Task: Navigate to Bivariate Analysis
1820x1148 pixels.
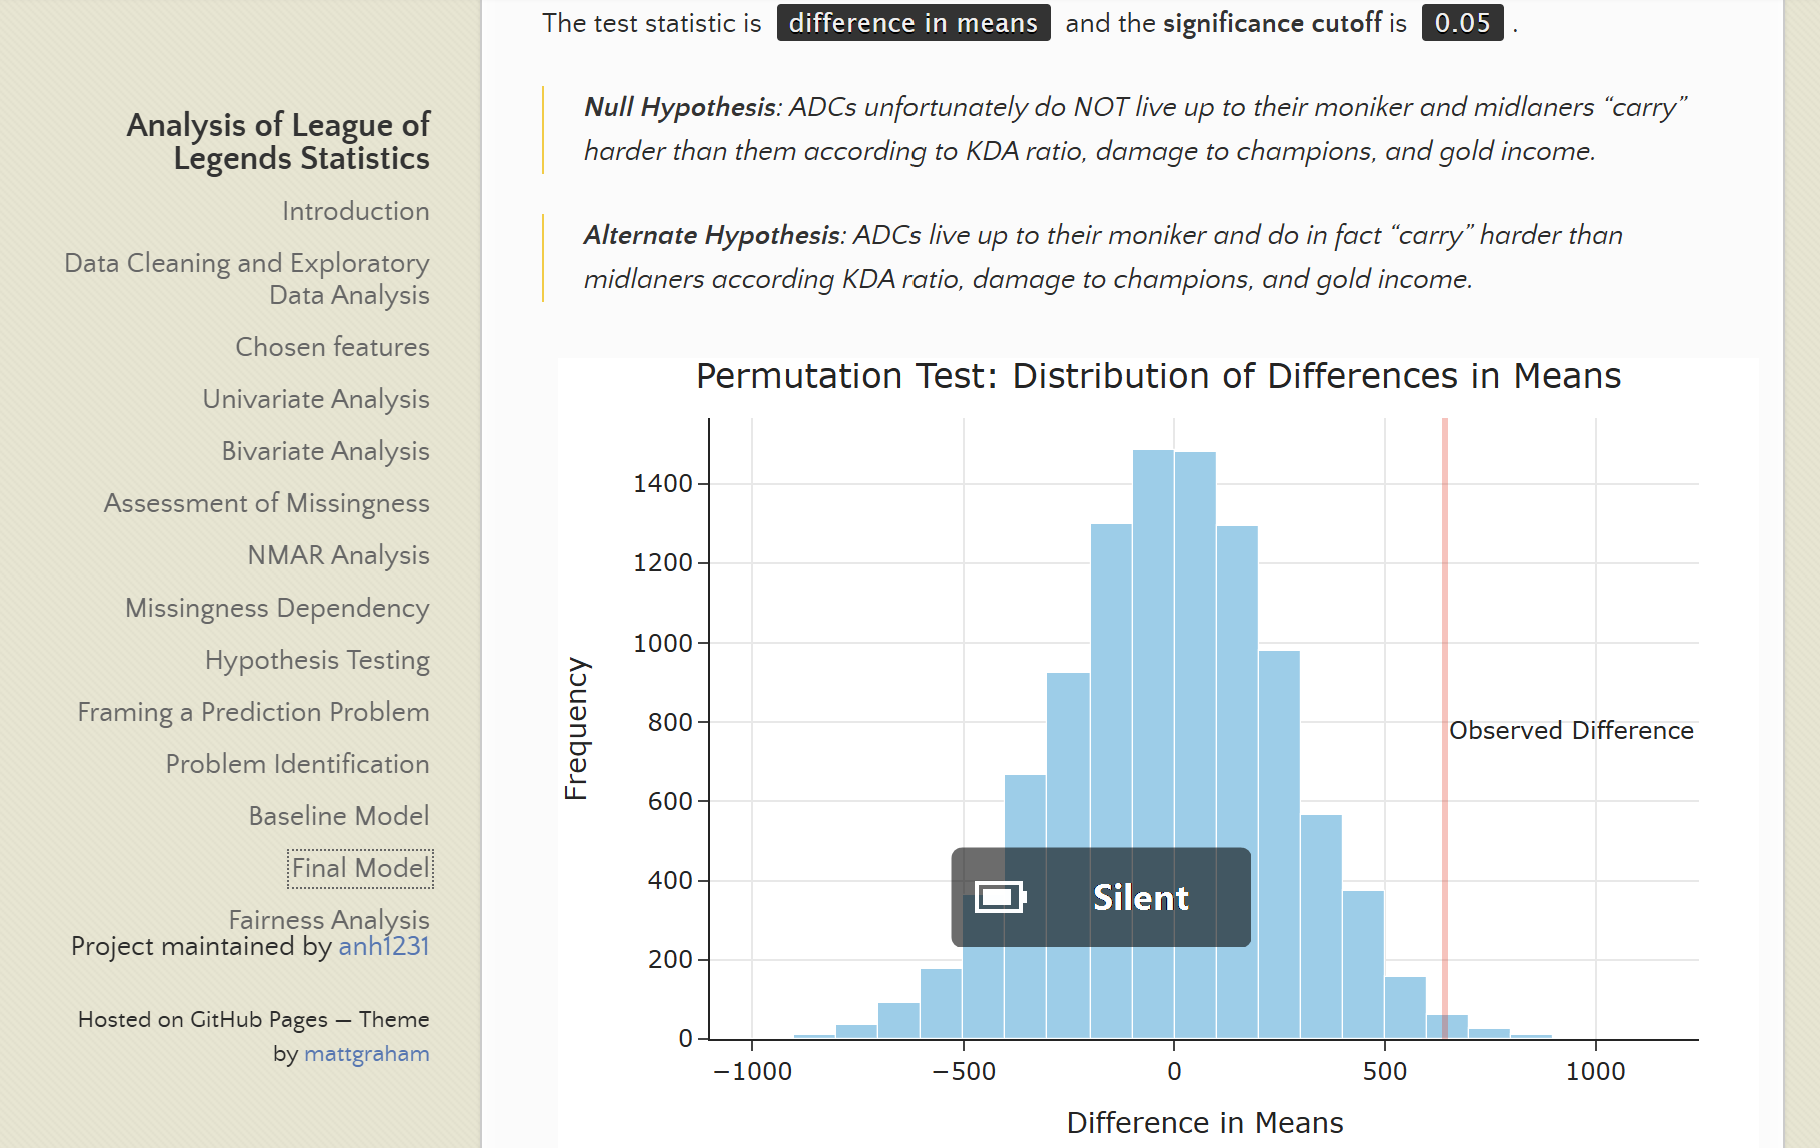Action: (325, 451)
